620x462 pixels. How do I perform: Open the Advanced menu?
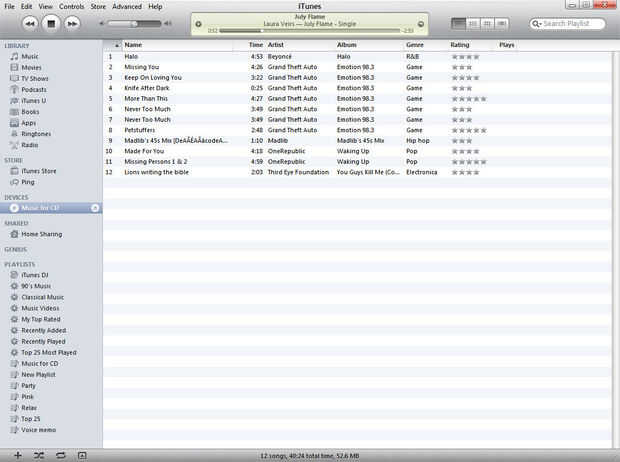tap(127, 6)
